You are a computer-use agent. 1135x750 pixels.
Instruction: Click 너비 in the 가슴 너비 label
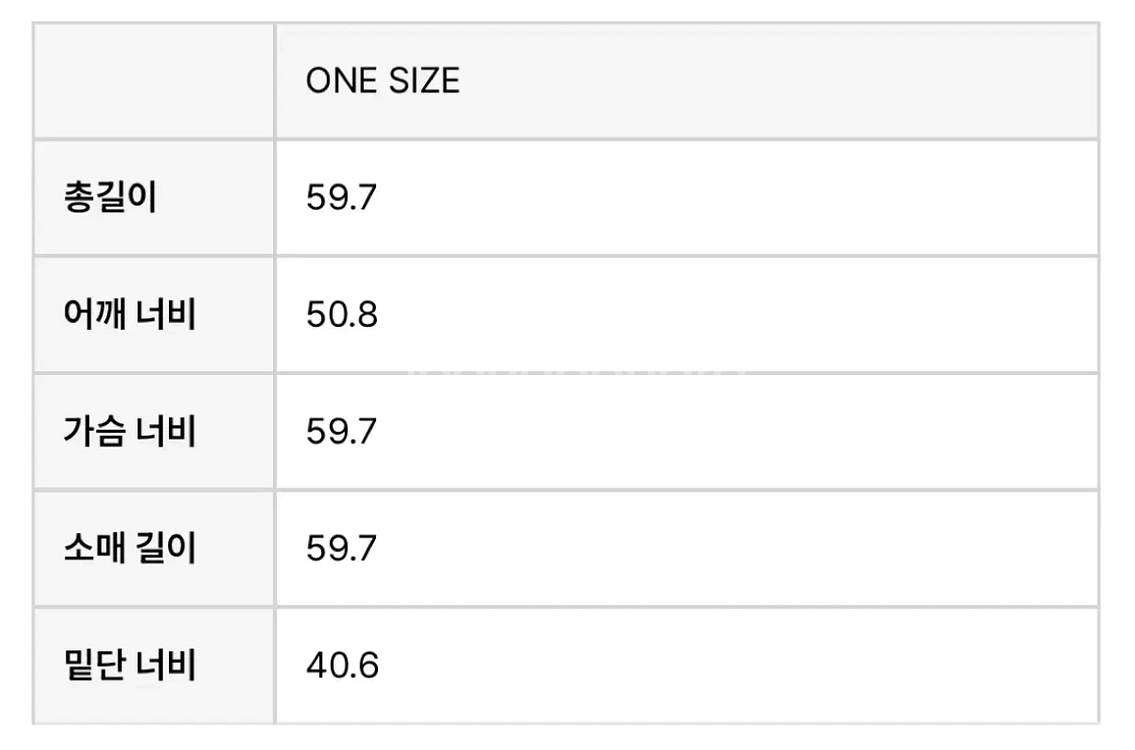tap(166, 431)
